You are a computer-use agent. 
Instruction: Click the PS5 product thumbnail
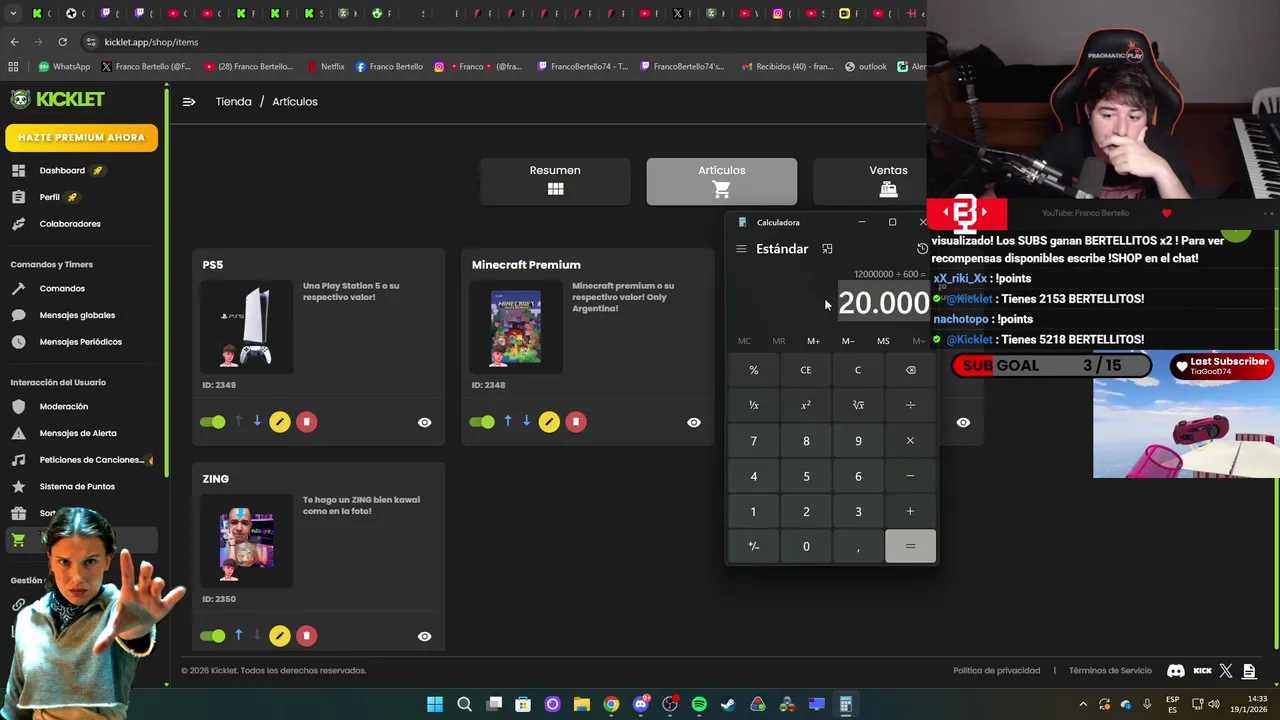click(x=247, y=327)
